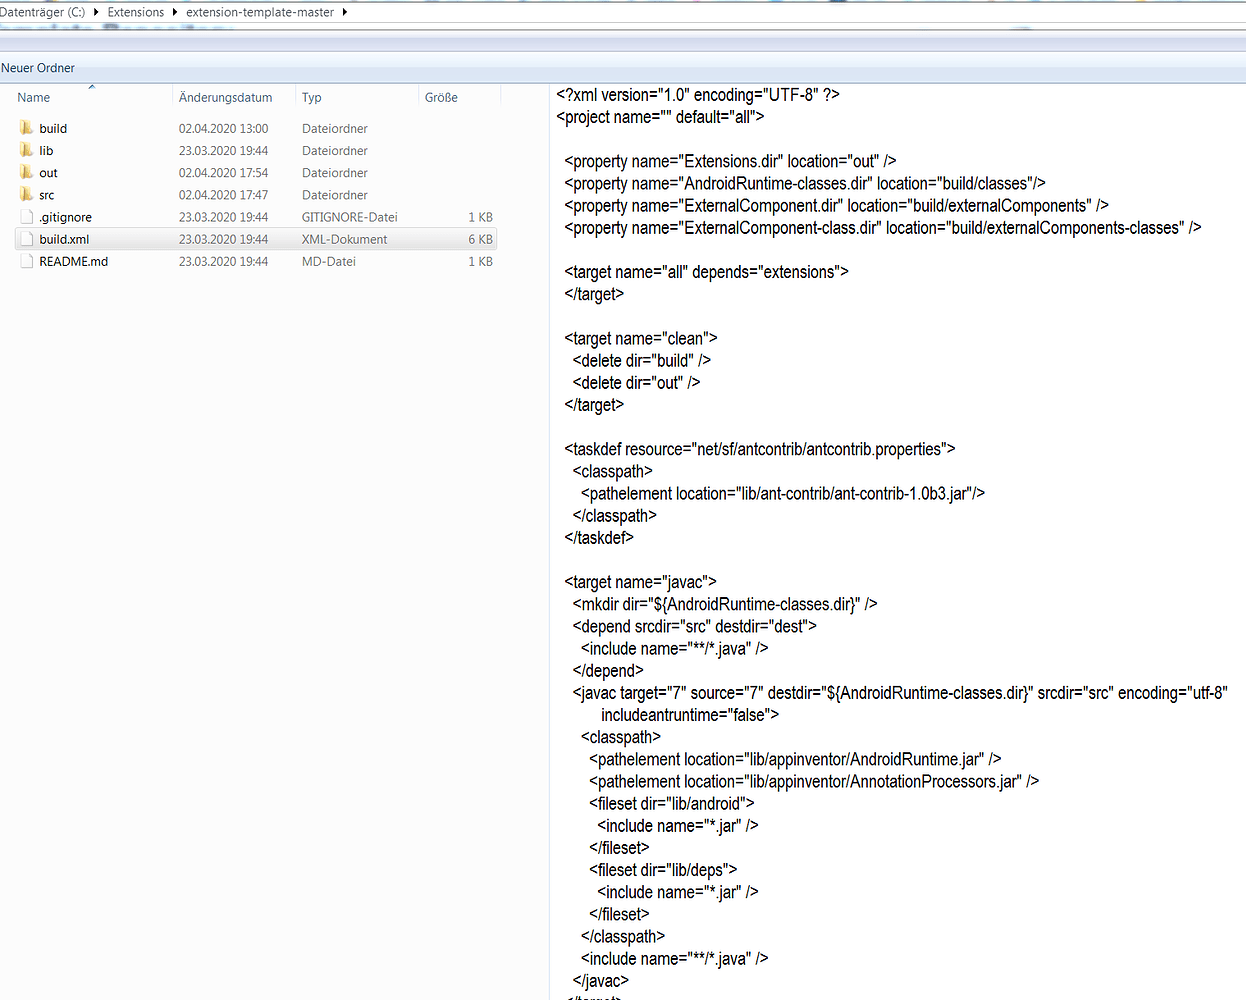This screenshot has width=1246, height=1000.
Task: Select the lib folder name
Action: pyautogui.click(x=46, y=150)
